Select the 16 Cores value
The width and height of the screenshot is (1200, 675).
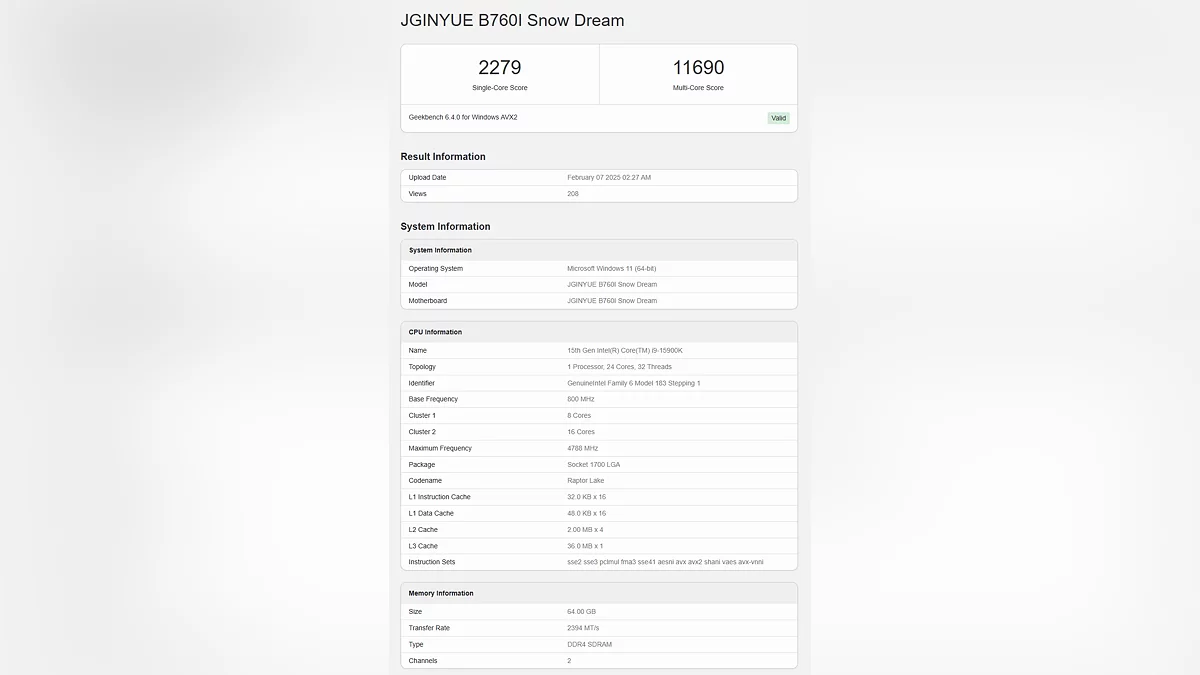click(x=581, y=432)
